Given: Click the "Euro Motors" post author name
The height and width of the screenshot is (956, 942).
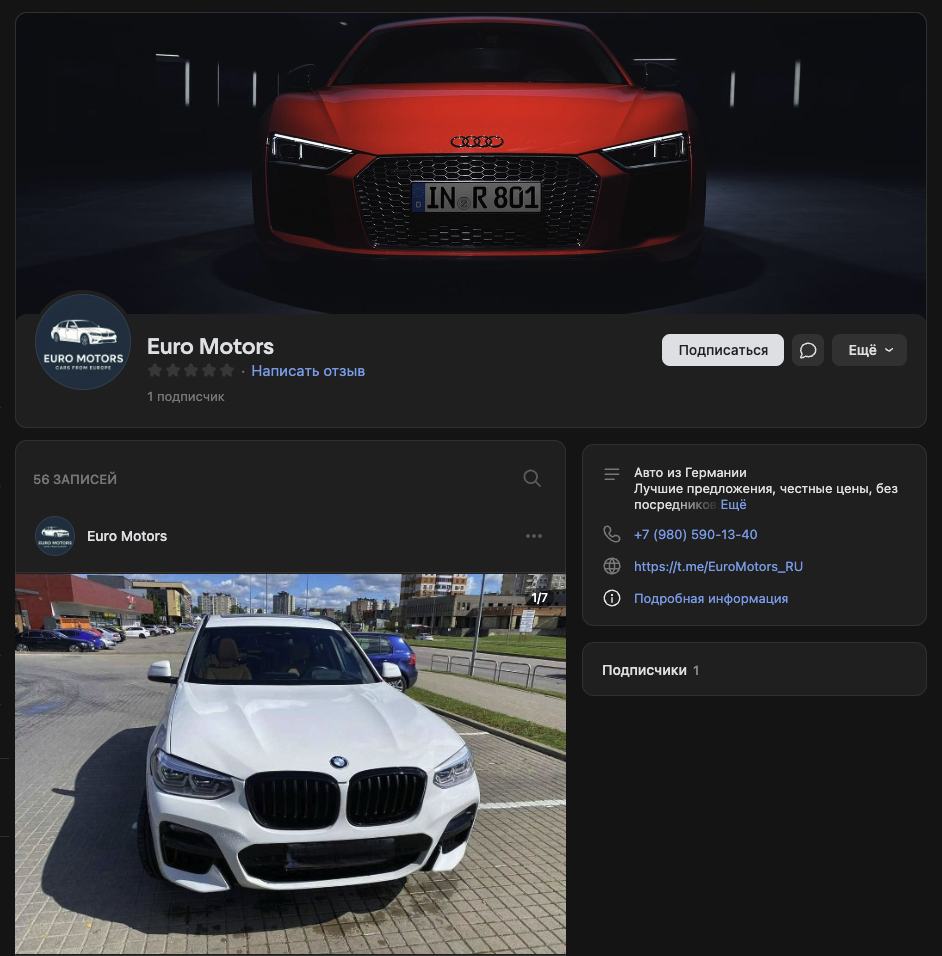Looking at the screenshot, I should (127, 536).
